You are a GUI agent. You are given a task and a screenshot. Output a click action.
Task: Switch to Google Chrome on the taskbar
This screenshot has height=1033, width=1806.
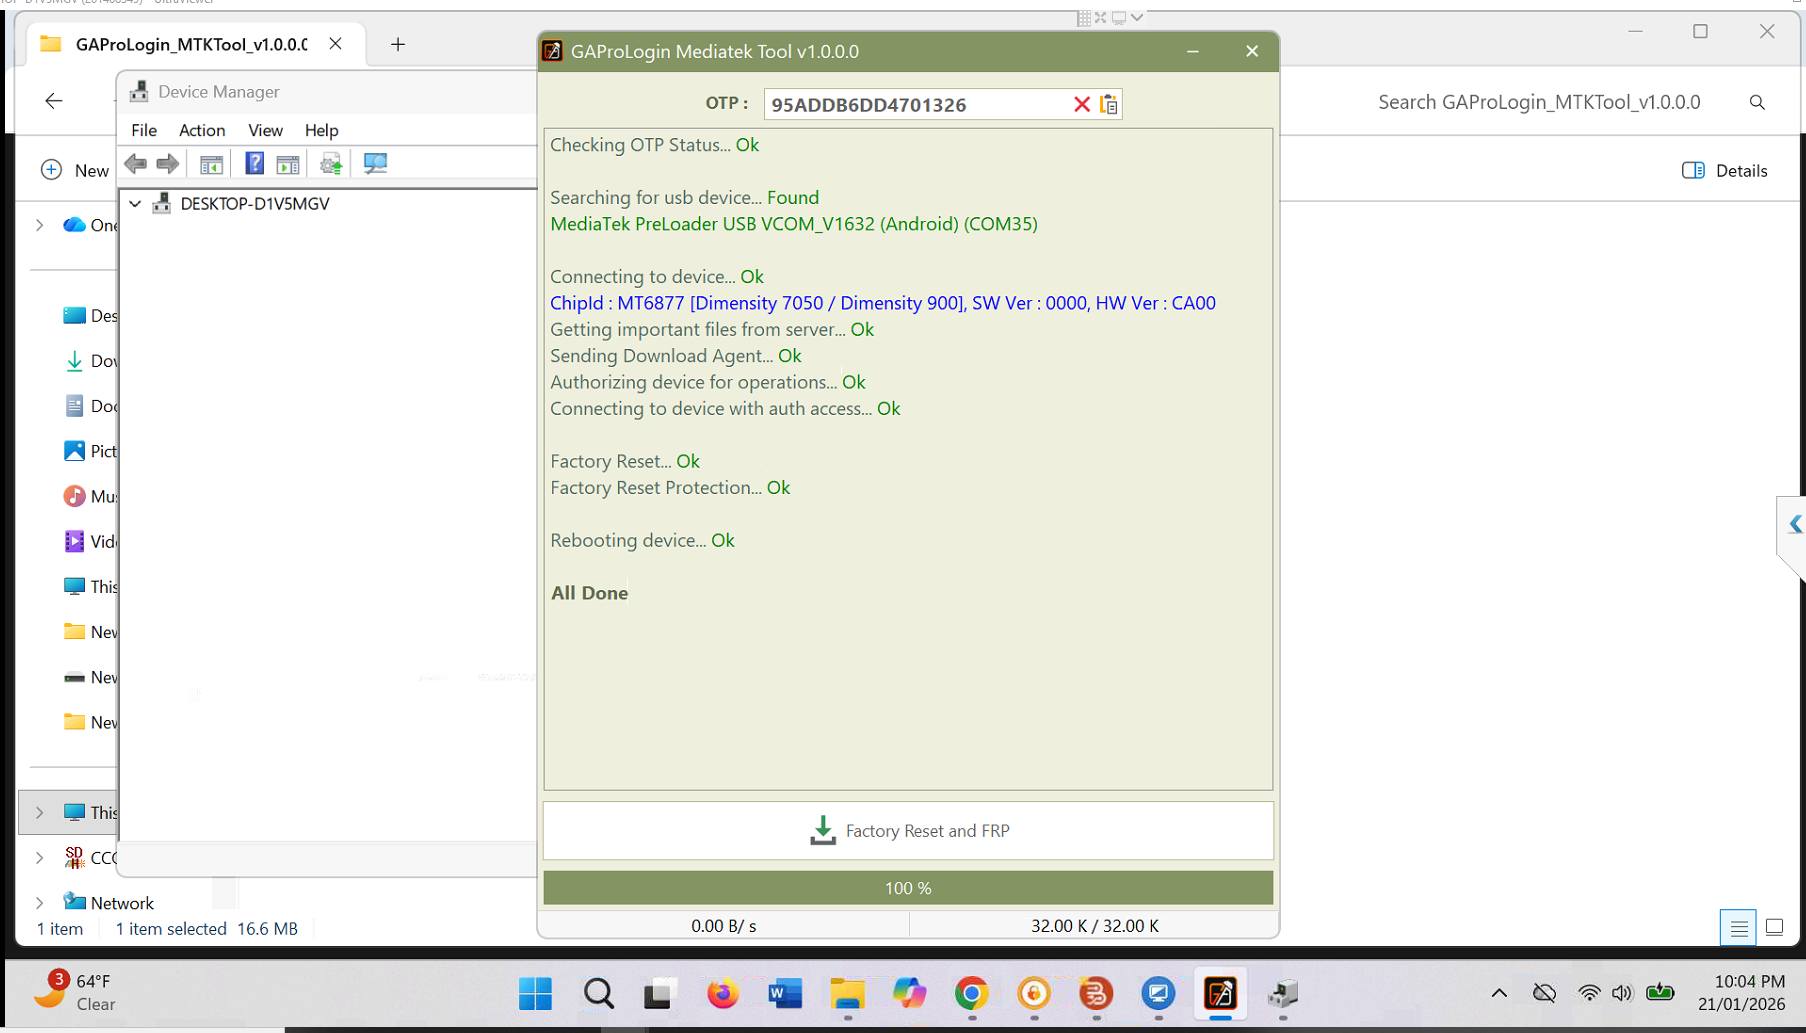point(971,994)
